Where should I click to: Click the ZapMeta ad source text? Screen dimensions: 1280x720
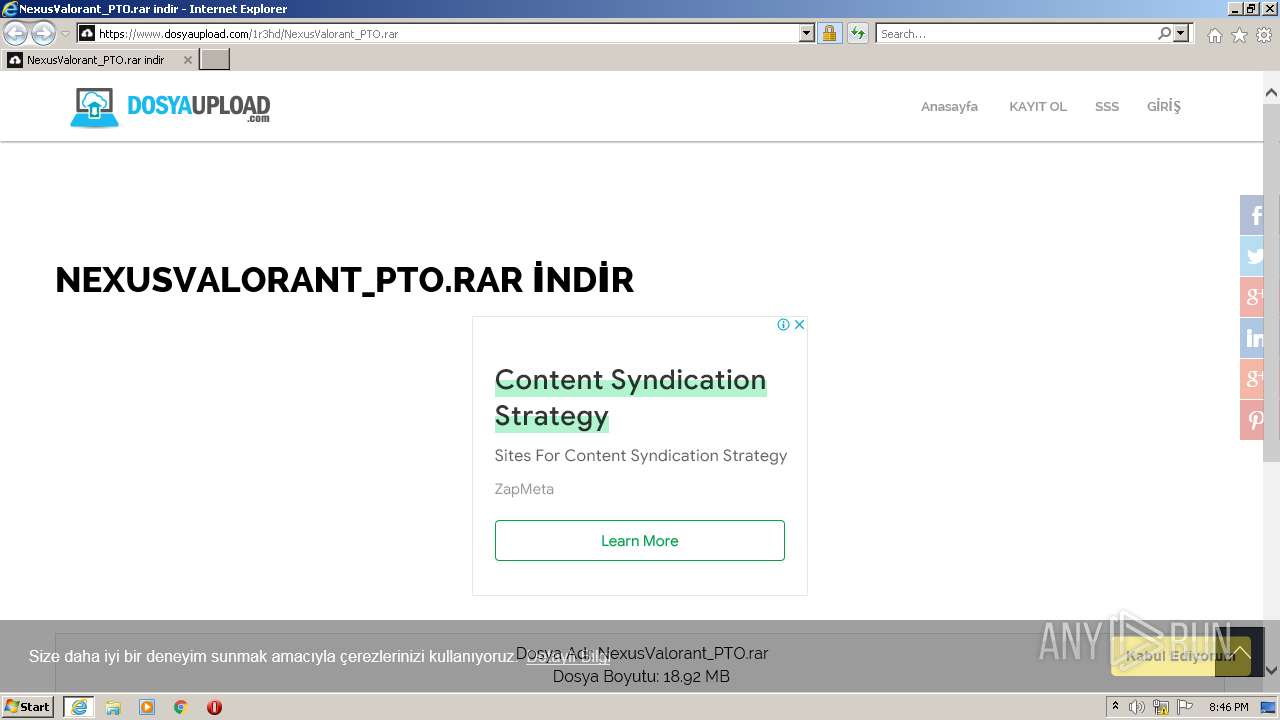[524, 489]
